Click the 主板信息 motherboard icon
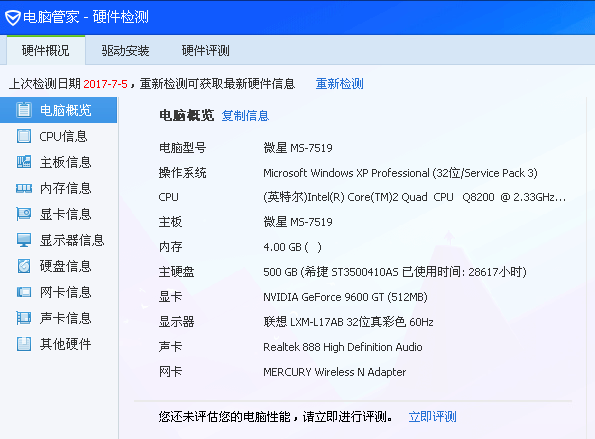The height and width of the screenshot is (439, 595). click(24, 162)
